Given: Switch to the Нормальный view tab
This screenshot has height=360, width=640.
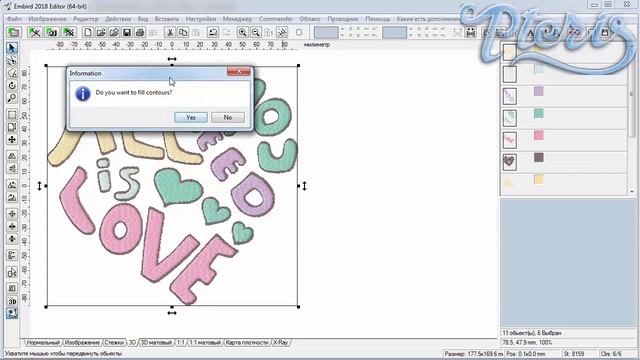Looking at the screenshot, I should (43, 342).
